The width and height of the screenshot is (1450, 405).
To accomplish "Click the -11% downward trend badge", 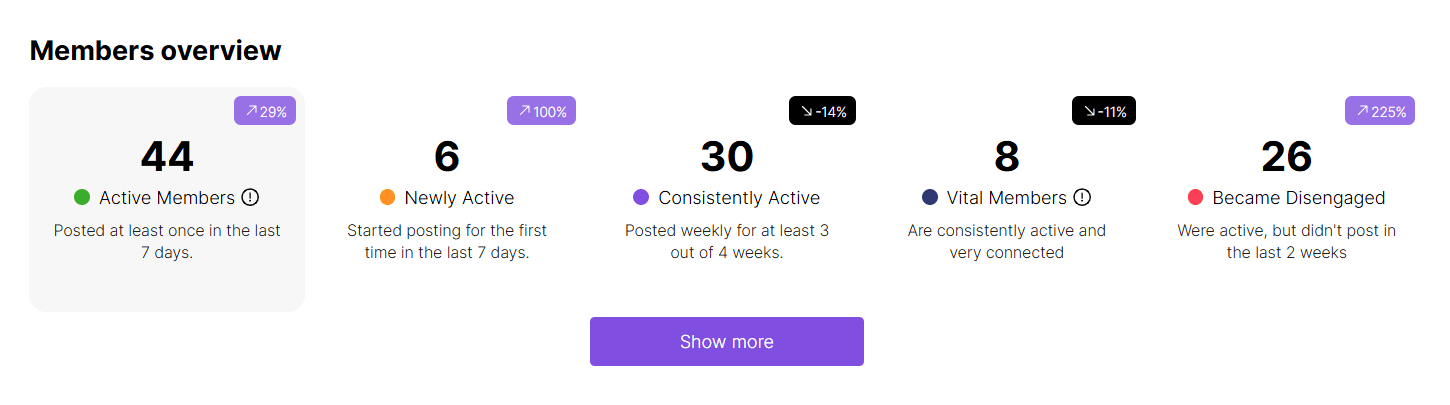I will pyautogui.click(x=1104, y=111).
